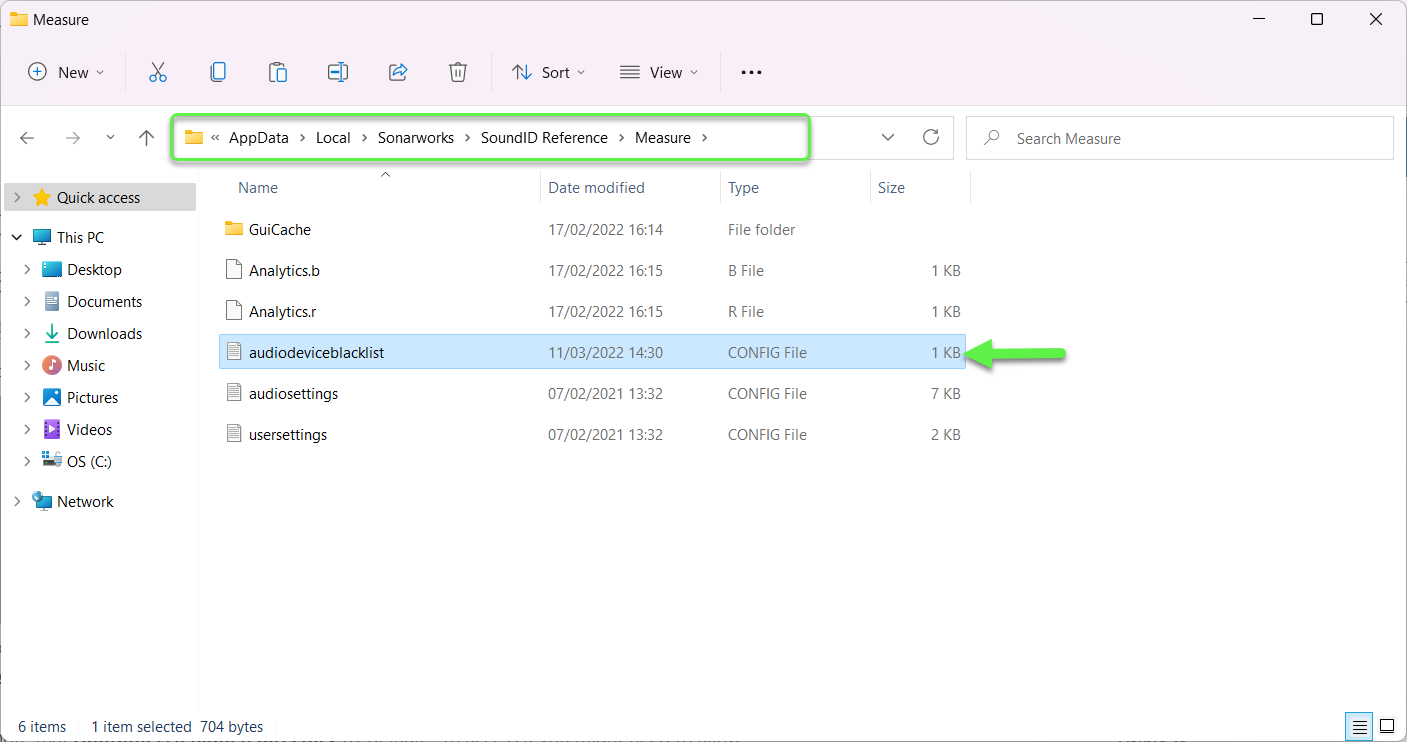Open the See more ellipsis menu

[x=751, y=72]
